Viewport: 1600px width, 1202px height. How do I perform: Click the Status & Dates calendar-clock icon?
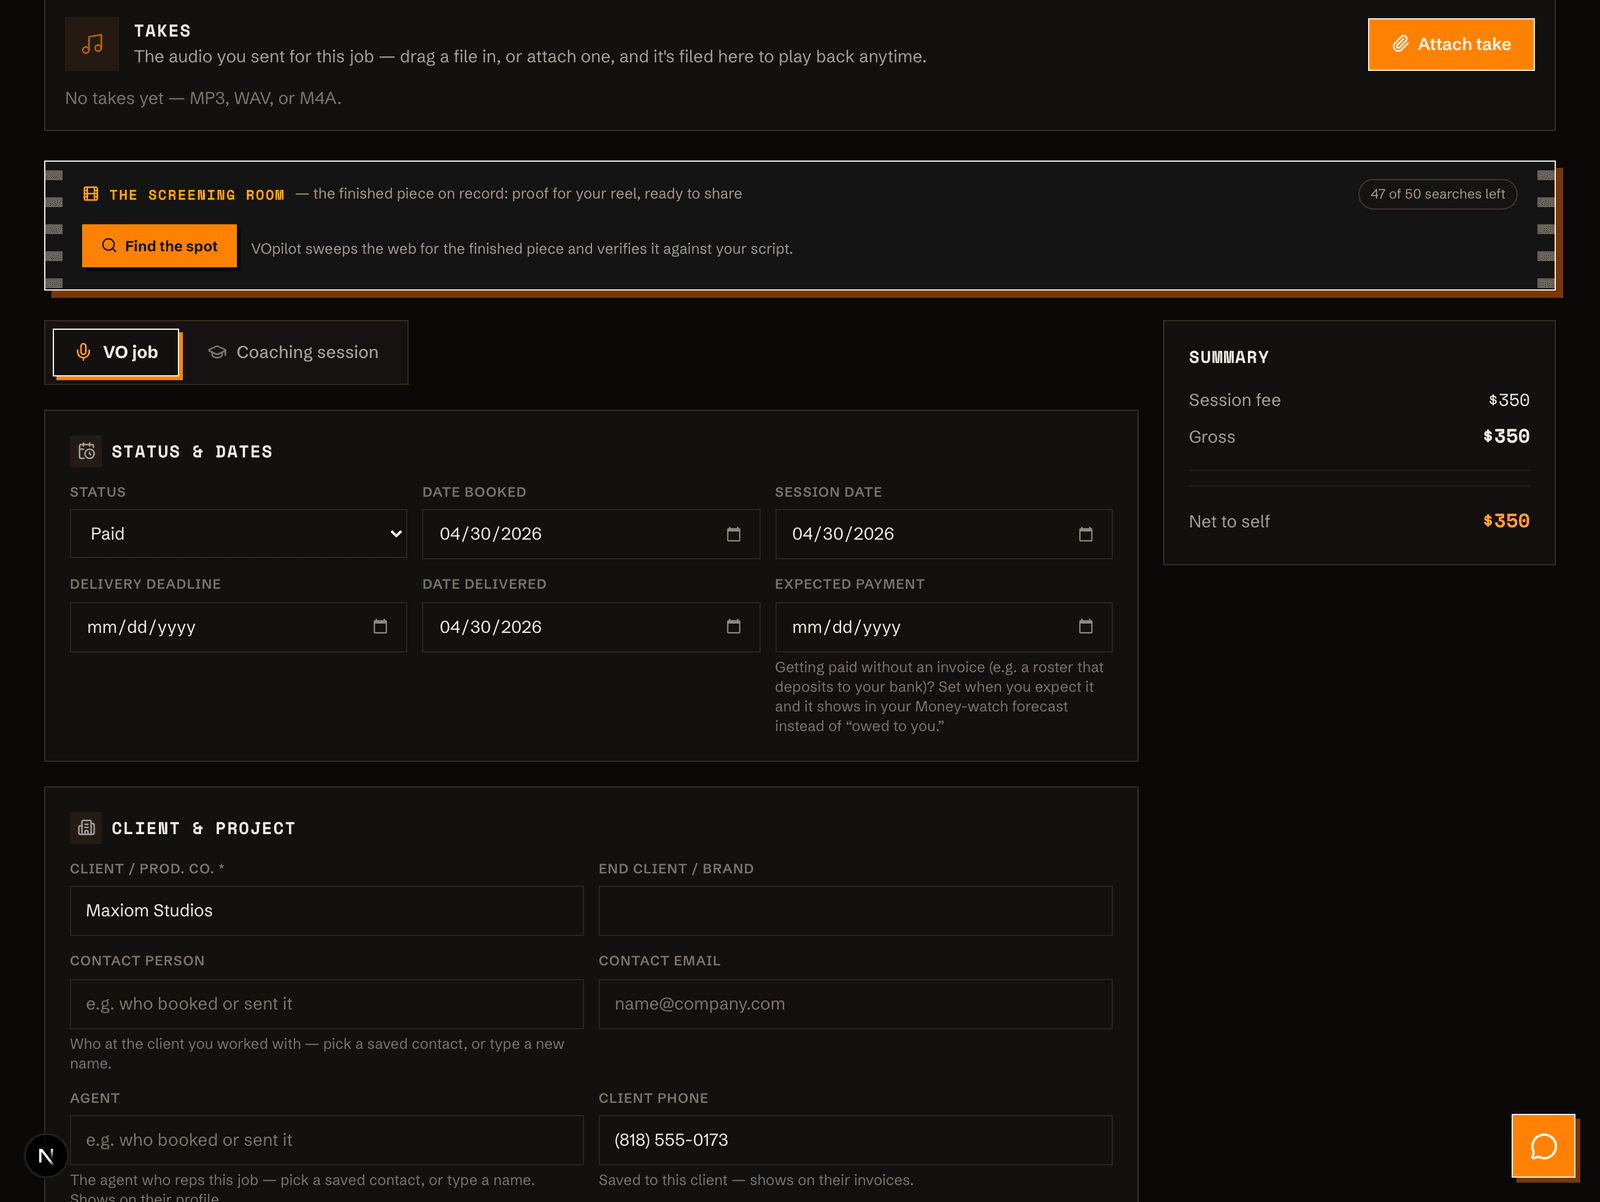86,452
